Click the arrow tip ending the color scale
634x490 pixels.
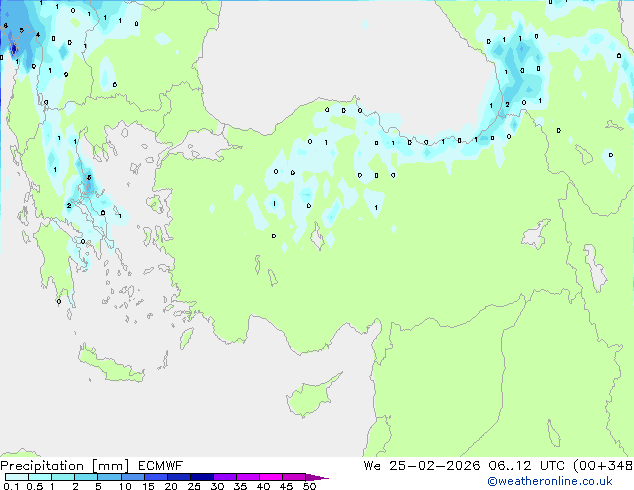pos(317,478)
